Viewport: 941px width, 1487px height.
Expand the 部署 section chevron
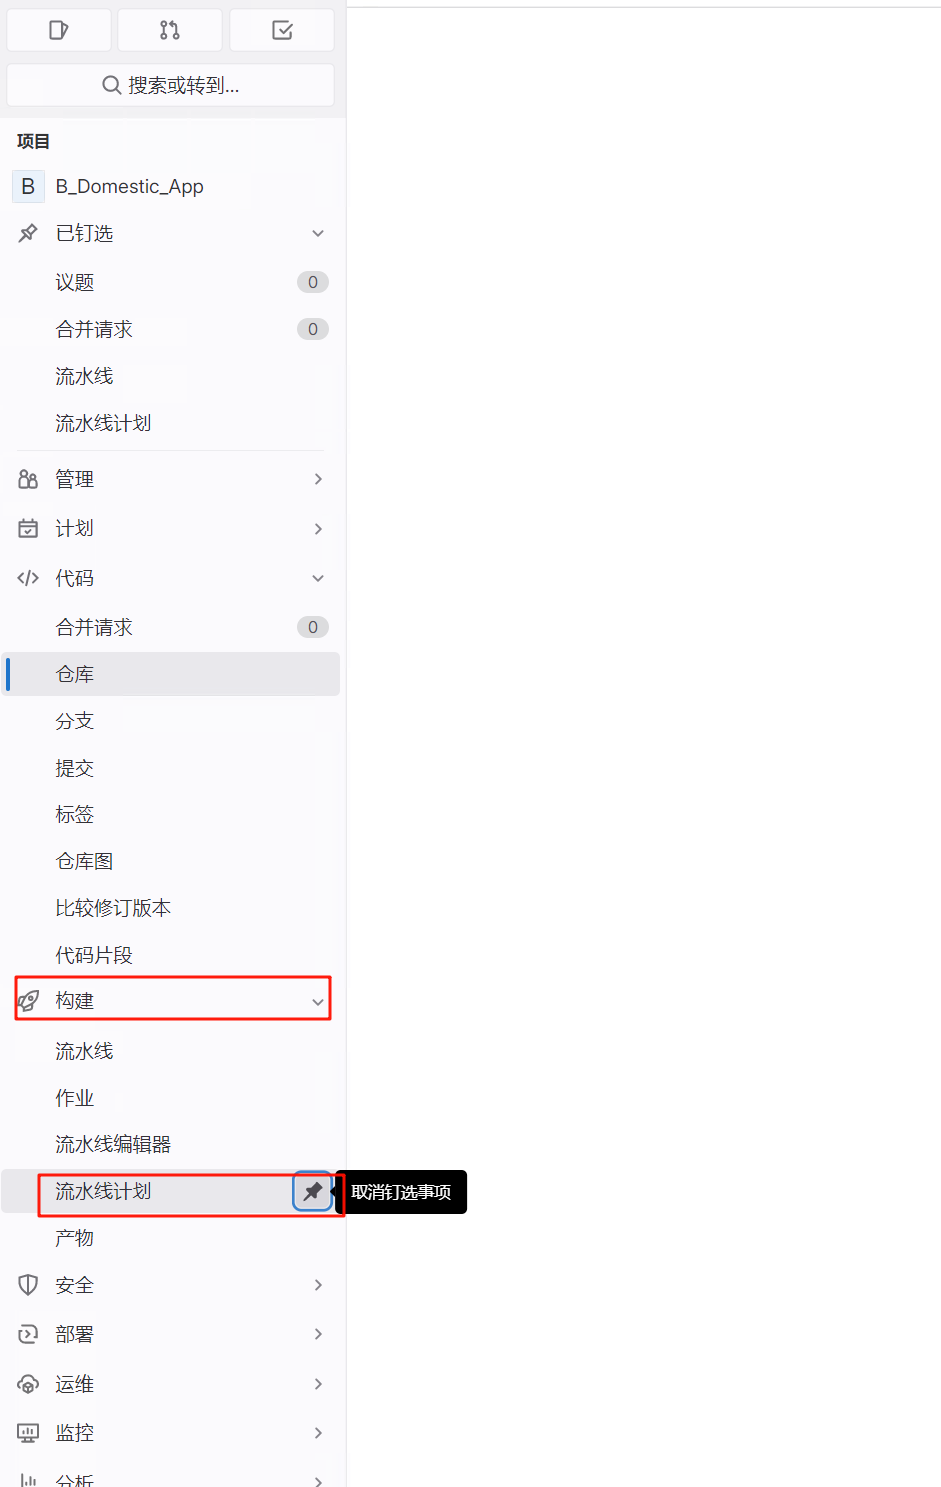318,1334
